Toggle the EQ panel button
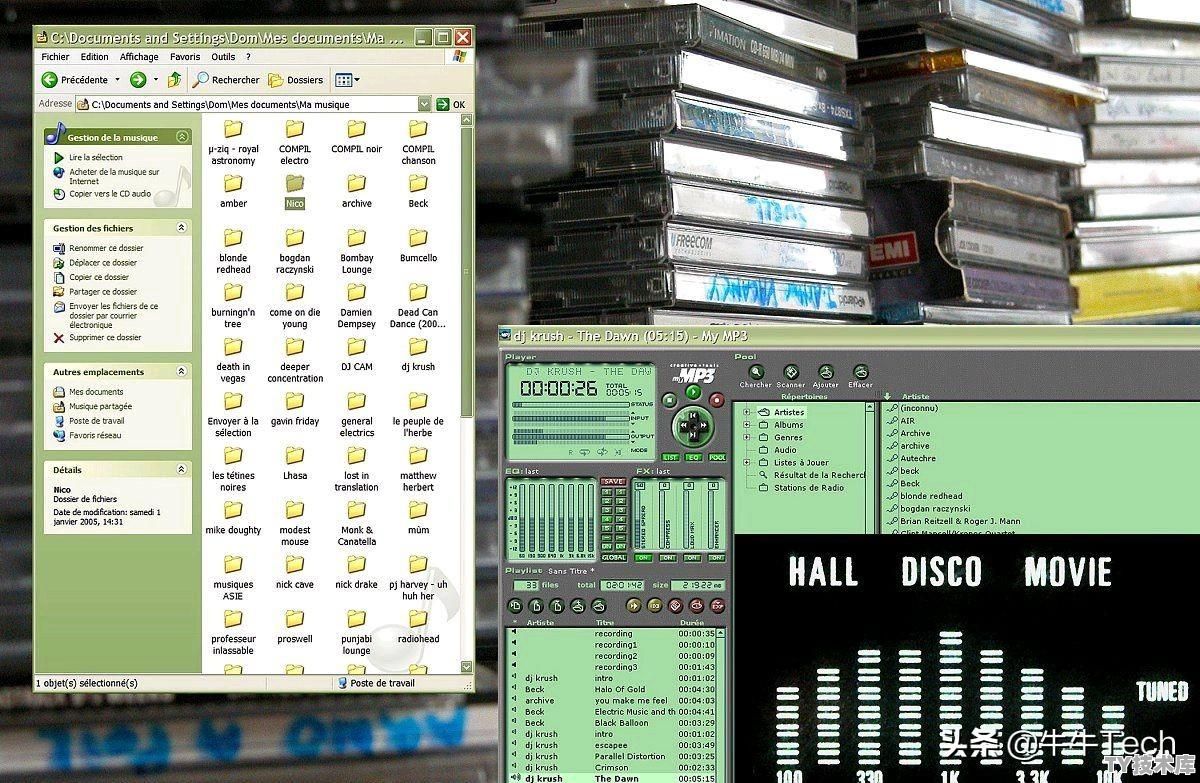This screenshot has height=783, width=1200. coord(693,457)
